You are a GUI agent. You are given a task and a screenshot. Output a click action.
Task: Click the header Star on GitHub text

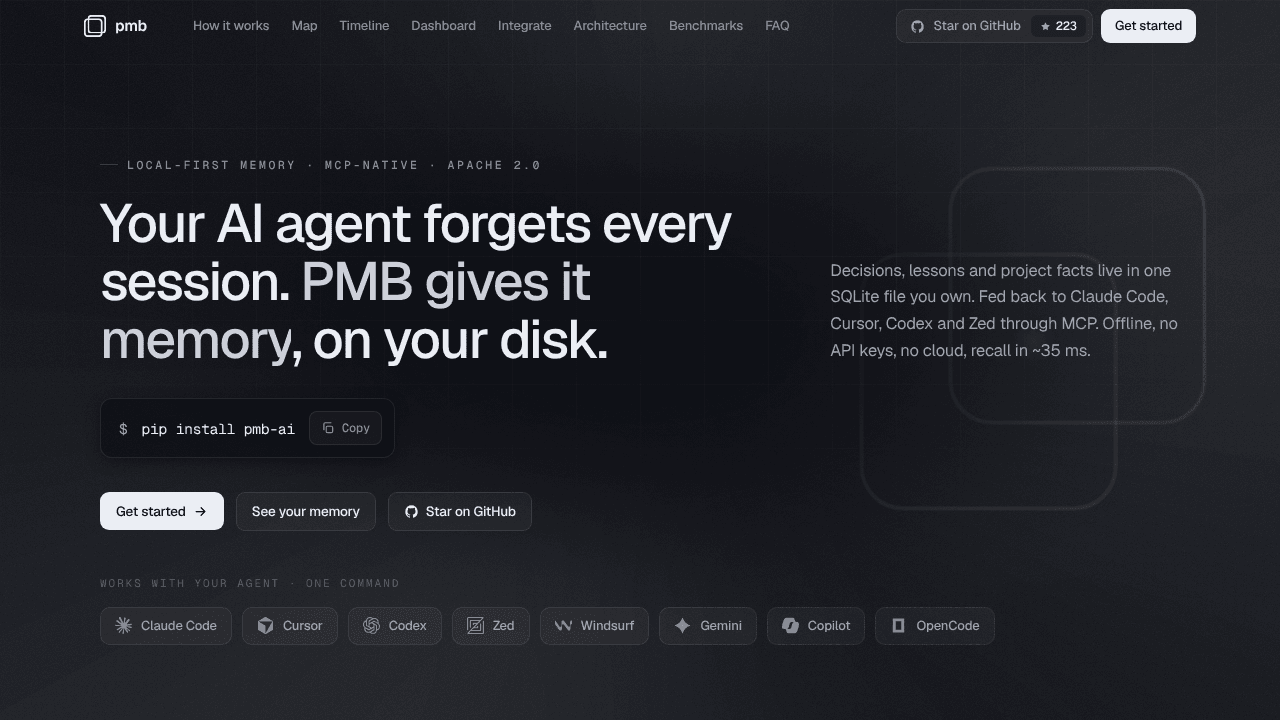(x=977, y=26)
